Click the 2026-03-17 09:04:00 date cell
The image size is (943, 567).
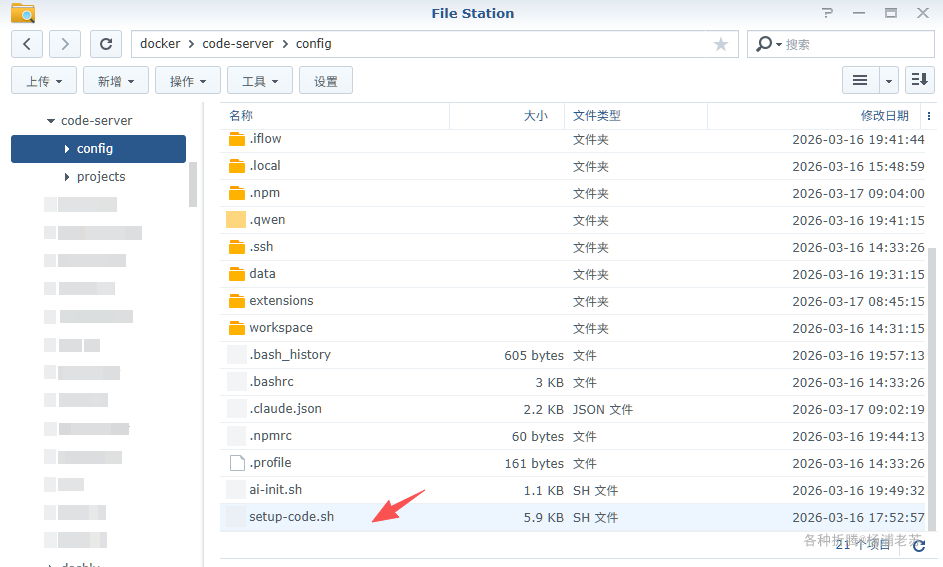(x=858, y=194)
